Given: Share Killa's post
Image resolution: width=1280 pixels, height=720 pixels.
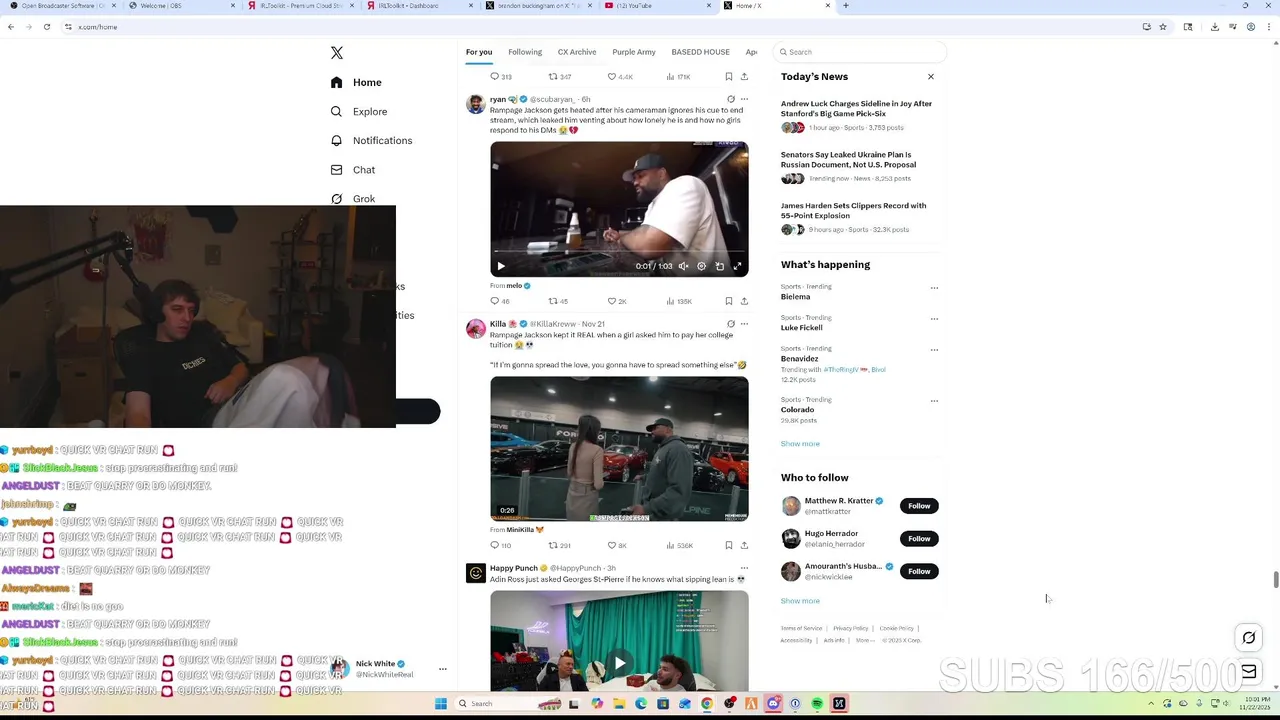Looking at the screenshot, I should pyautogui.click(x=744, y=545).
